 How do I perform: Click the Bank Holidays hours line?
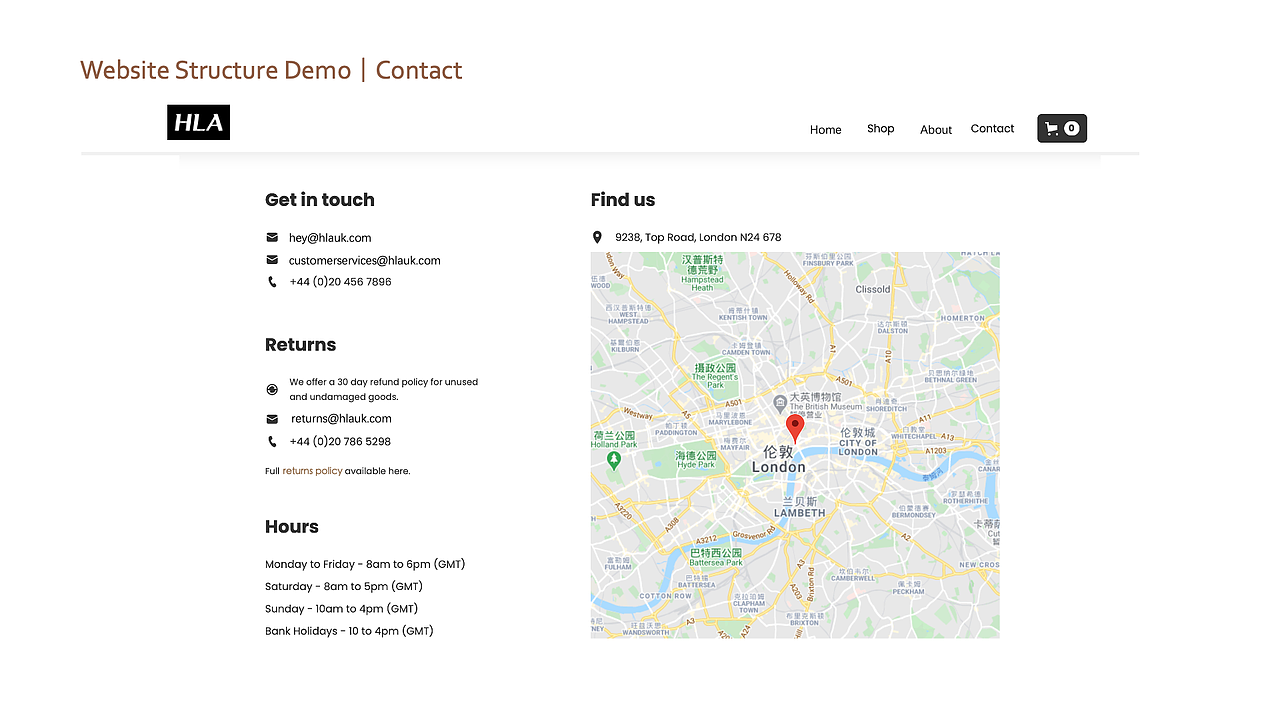click(349, 631)
